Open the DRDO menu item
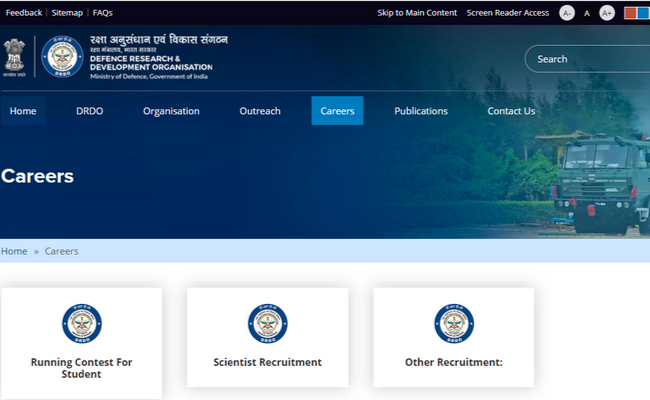Viewport: 650px width, 400px height. tap(90, 111)
